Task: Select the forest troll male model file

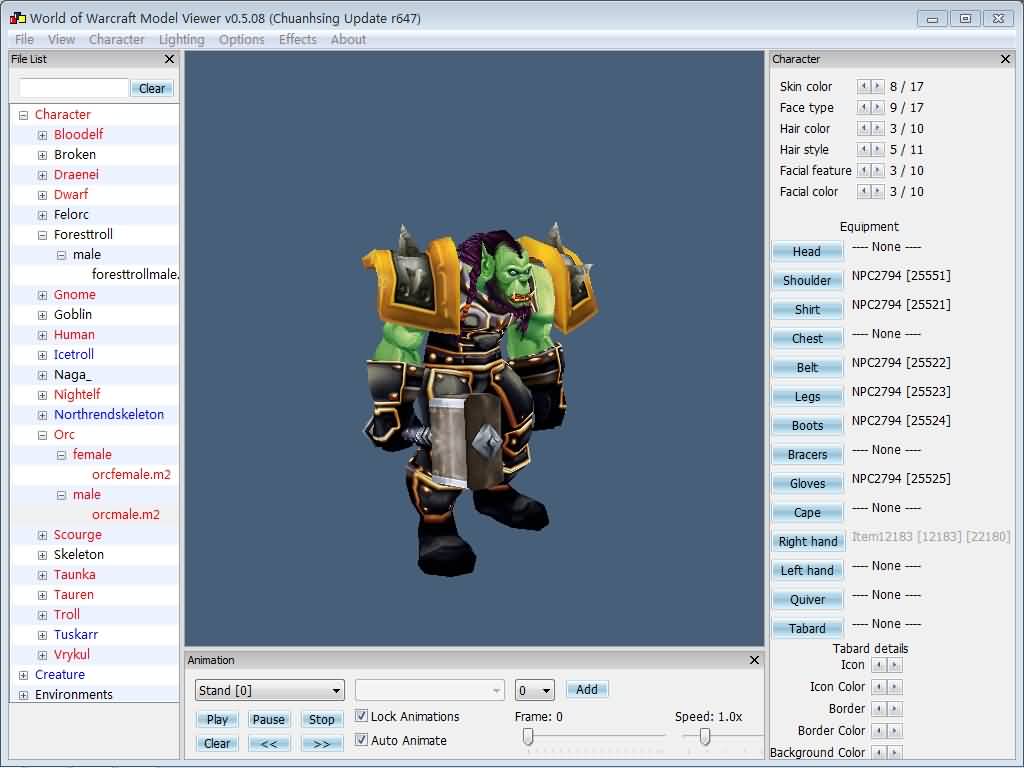Action: point(135,275)
